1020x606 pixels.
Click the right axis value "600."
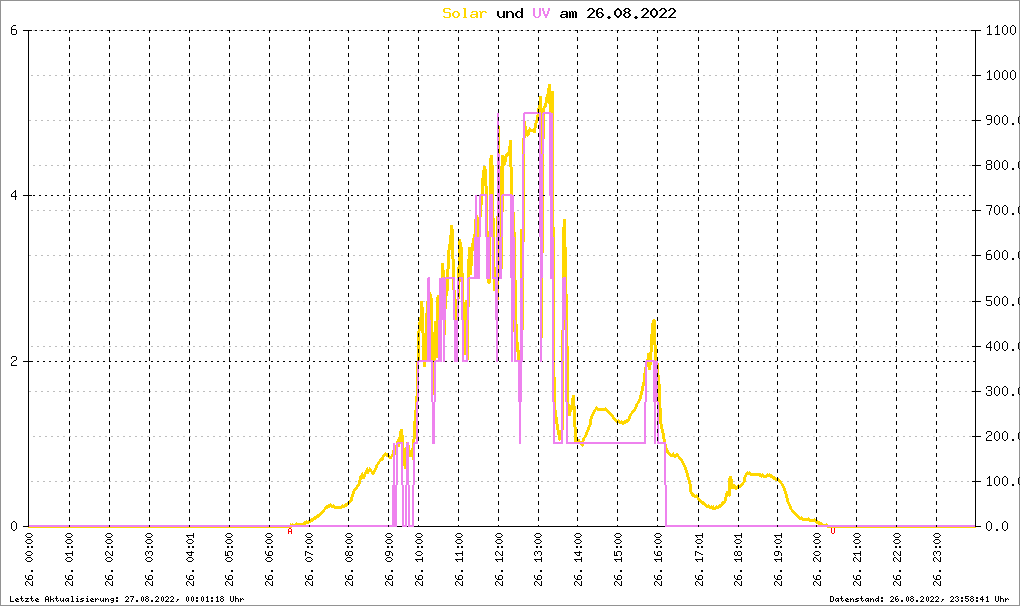click(1001, 256)
